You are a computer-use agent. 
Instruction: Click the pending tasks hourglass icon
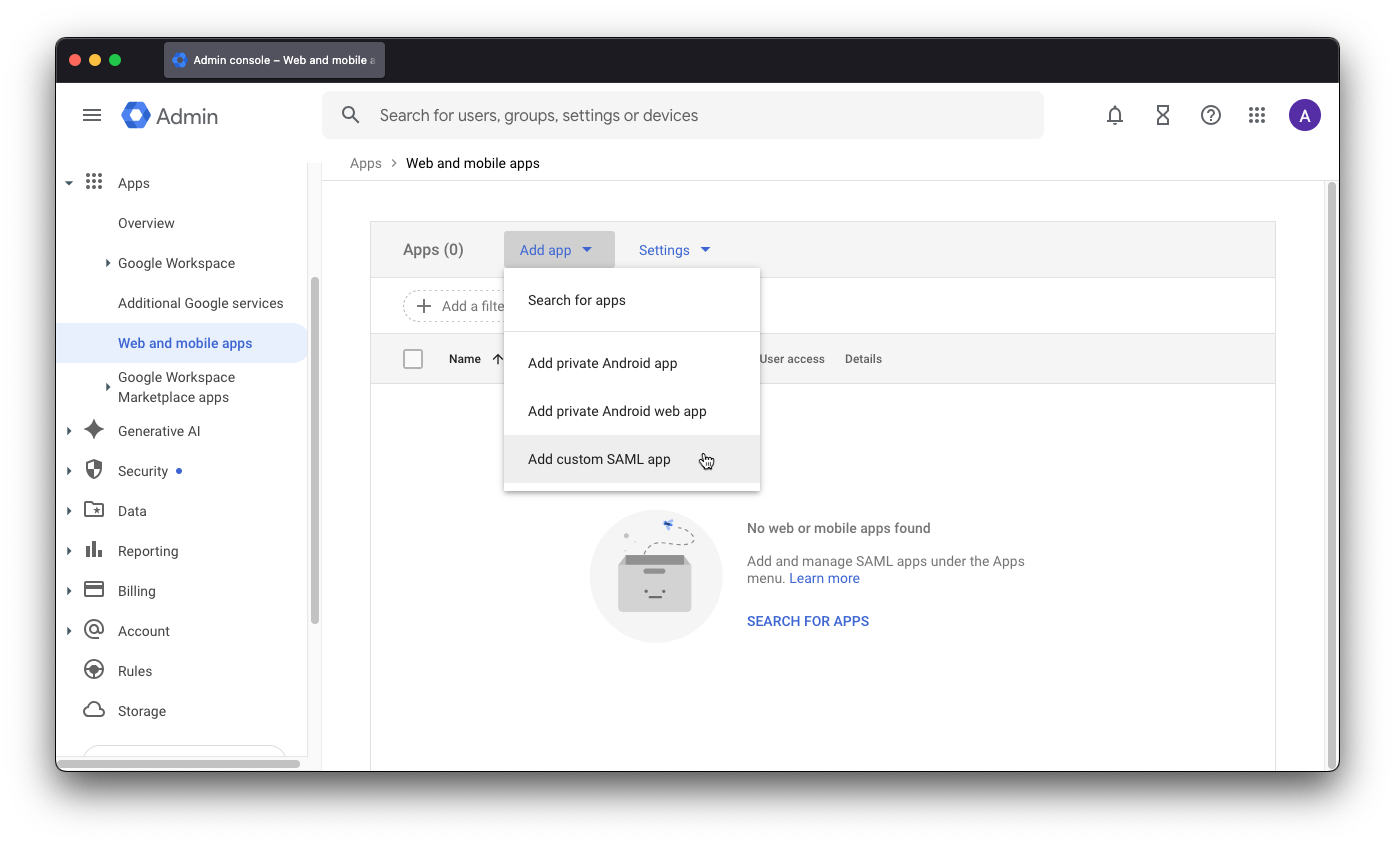point(1162,115)
